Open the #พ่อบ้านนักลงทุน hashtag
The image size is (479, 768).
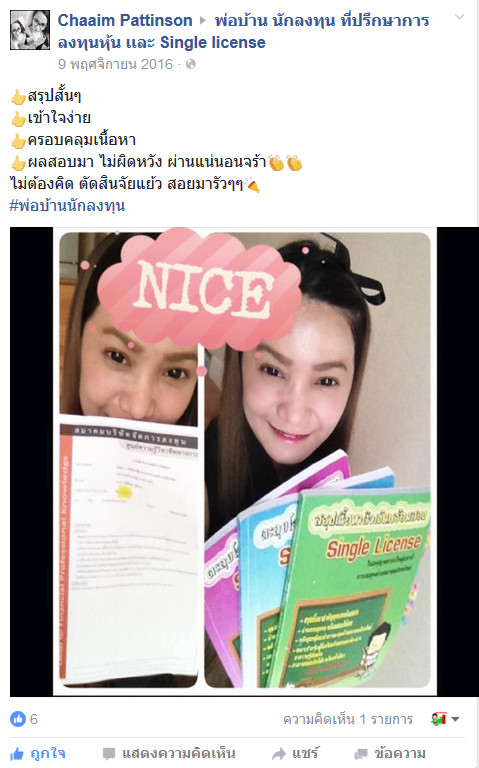click(x=67, y=205)
